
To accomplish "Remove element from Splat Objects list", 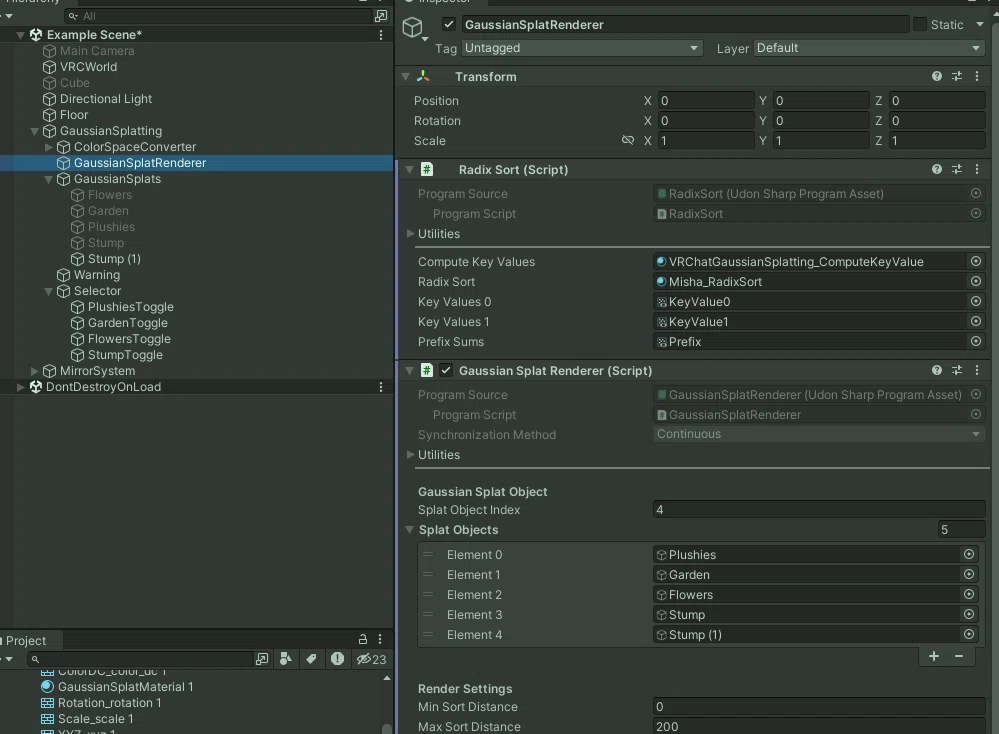I will click(x=959, y=656).
